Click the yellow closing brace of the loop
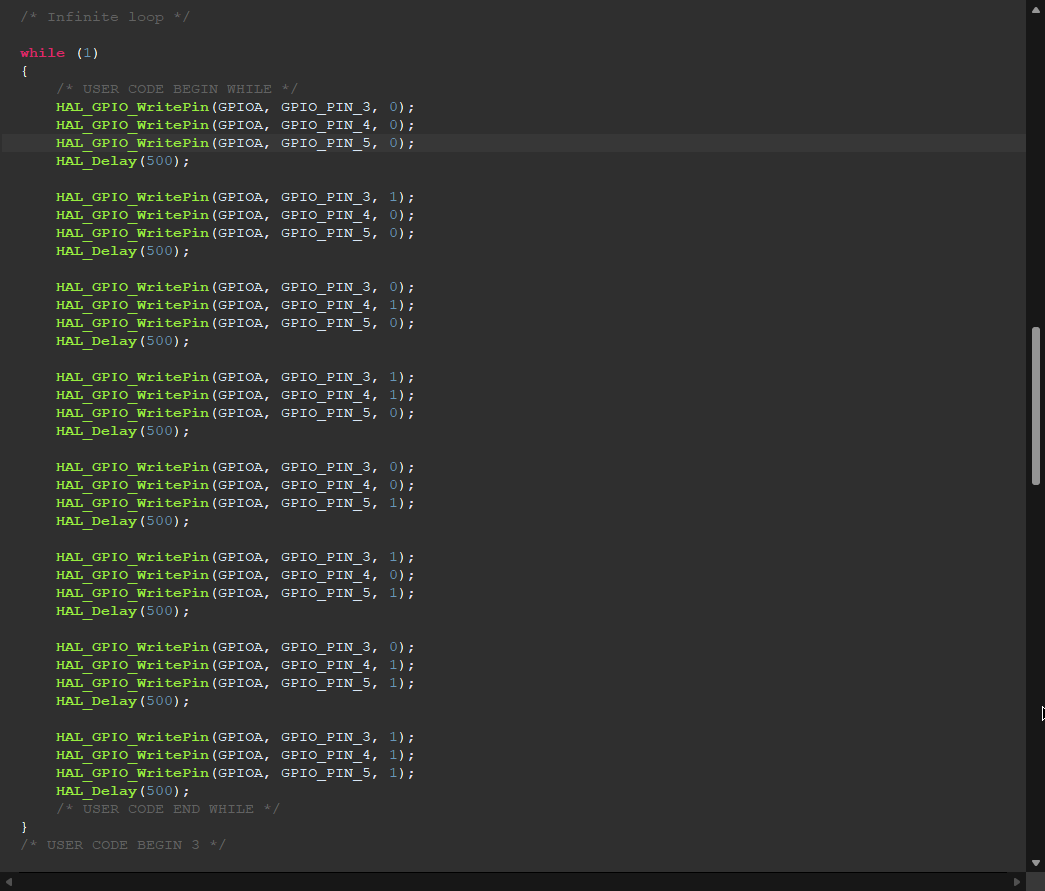 (x=24, y=827)
